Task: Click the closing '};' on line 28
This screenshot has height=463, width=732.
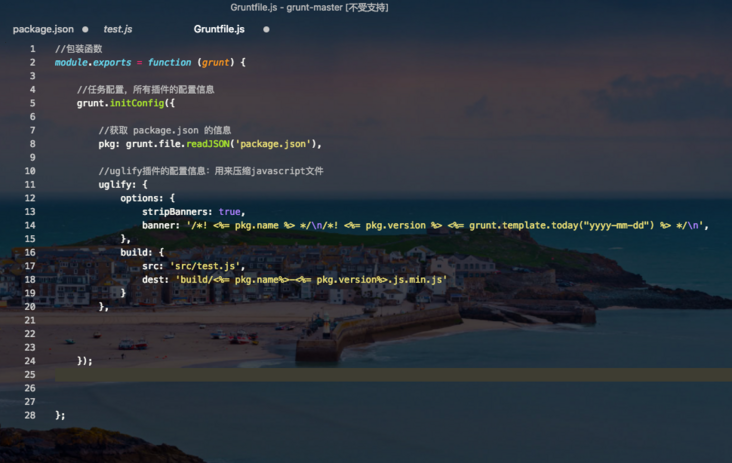Action: click(60, 415)
